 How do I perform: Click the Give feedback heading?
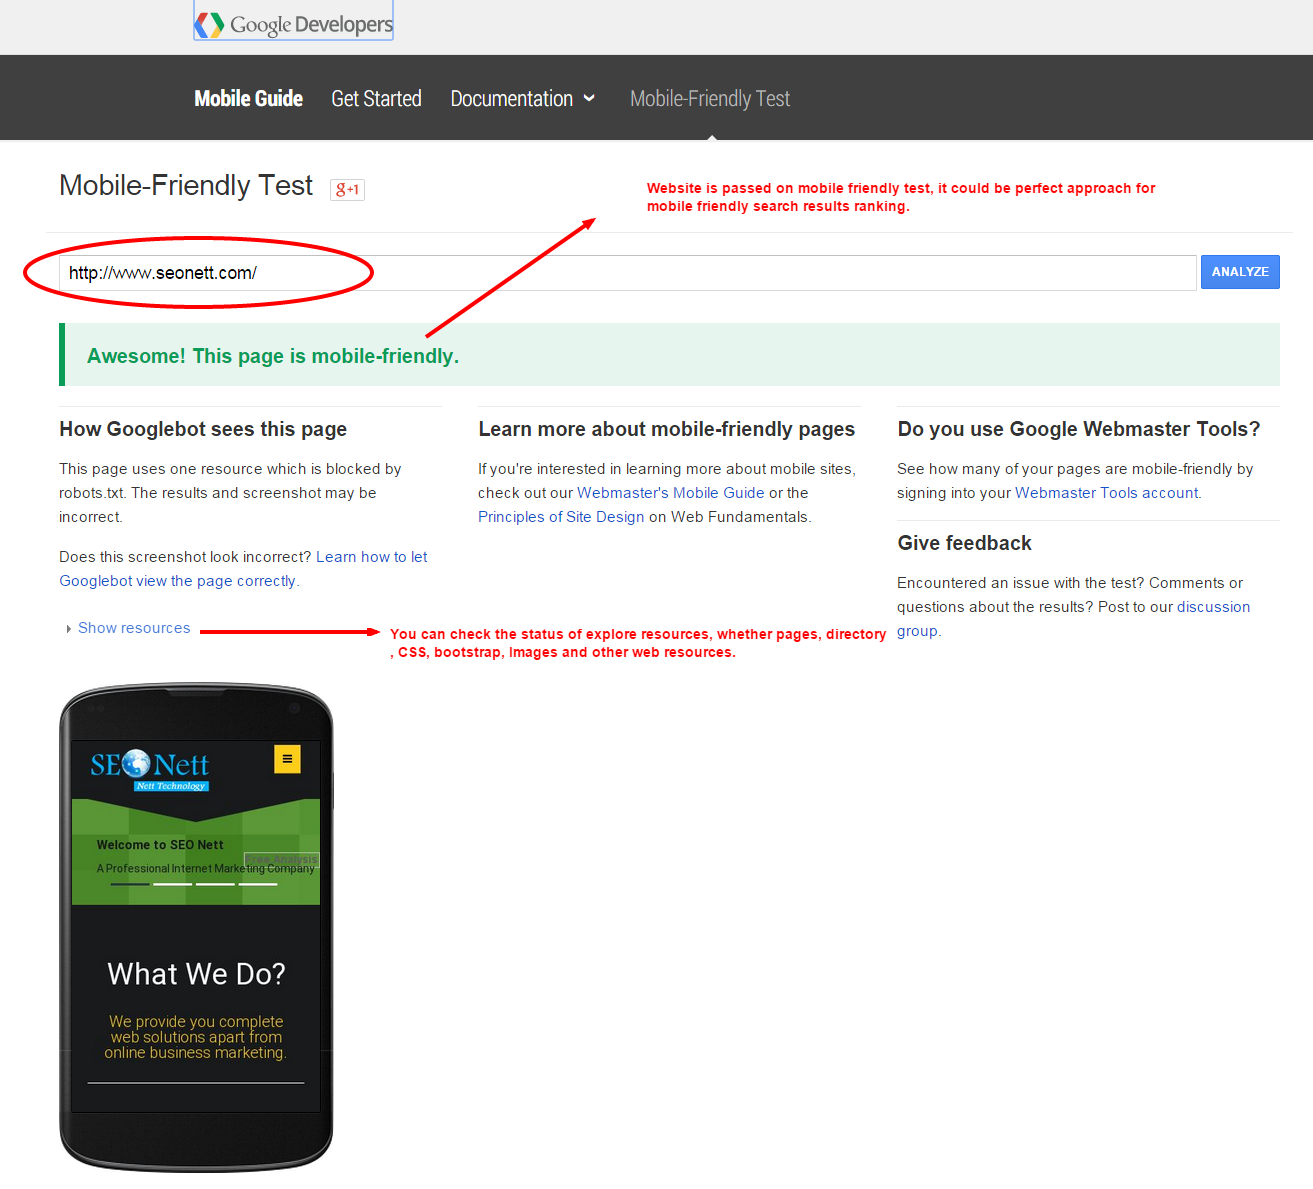(x=964, y=543)
